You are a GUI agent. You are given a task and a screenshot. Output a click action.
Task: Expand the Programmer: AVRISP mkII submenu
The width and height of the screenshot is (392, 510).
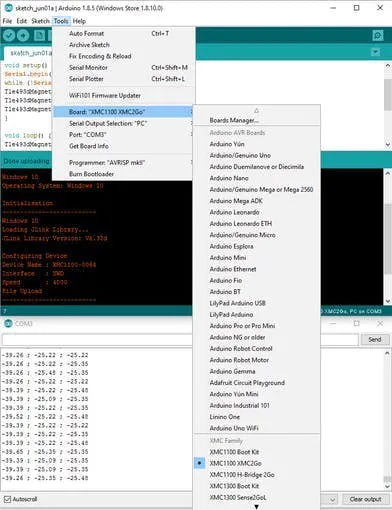coord(123,163)
